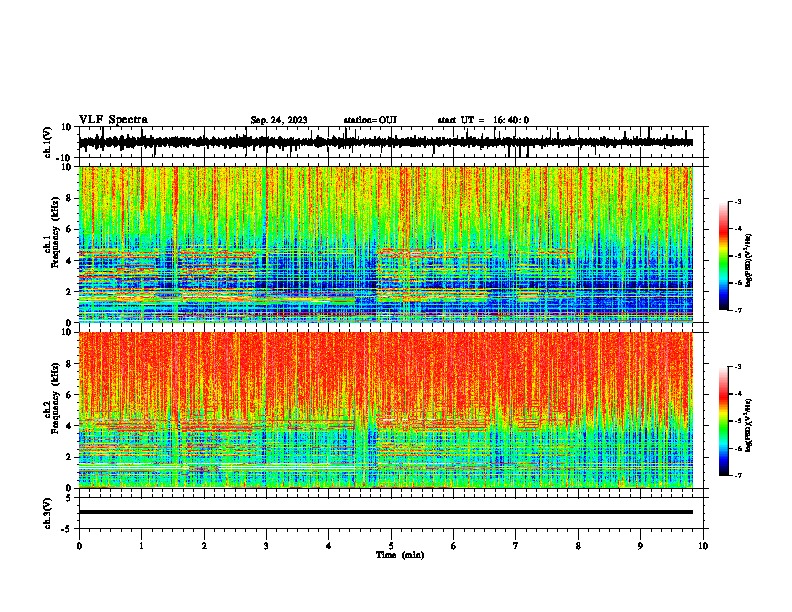Click the "start UT = 16:40:0" label
Viewport: 792px width, 612px height.
tap(483, 120)
